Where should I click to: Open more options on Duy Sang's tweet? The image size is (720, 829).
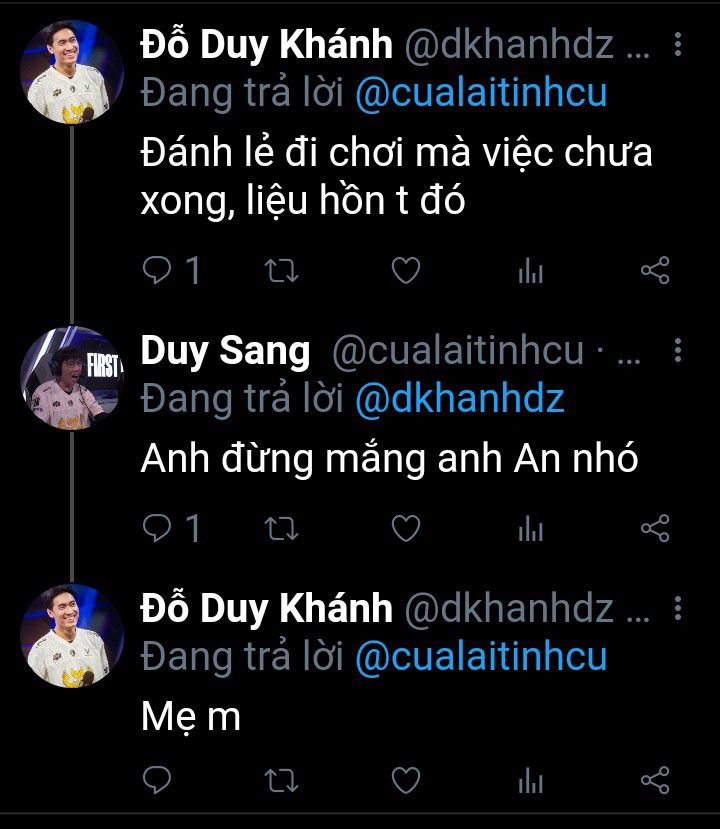(679, 350)
